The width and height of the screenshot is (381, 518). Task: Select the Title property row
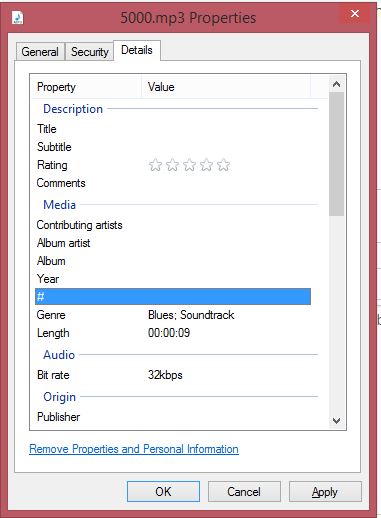pyautogui.click(x=173, y=129)
